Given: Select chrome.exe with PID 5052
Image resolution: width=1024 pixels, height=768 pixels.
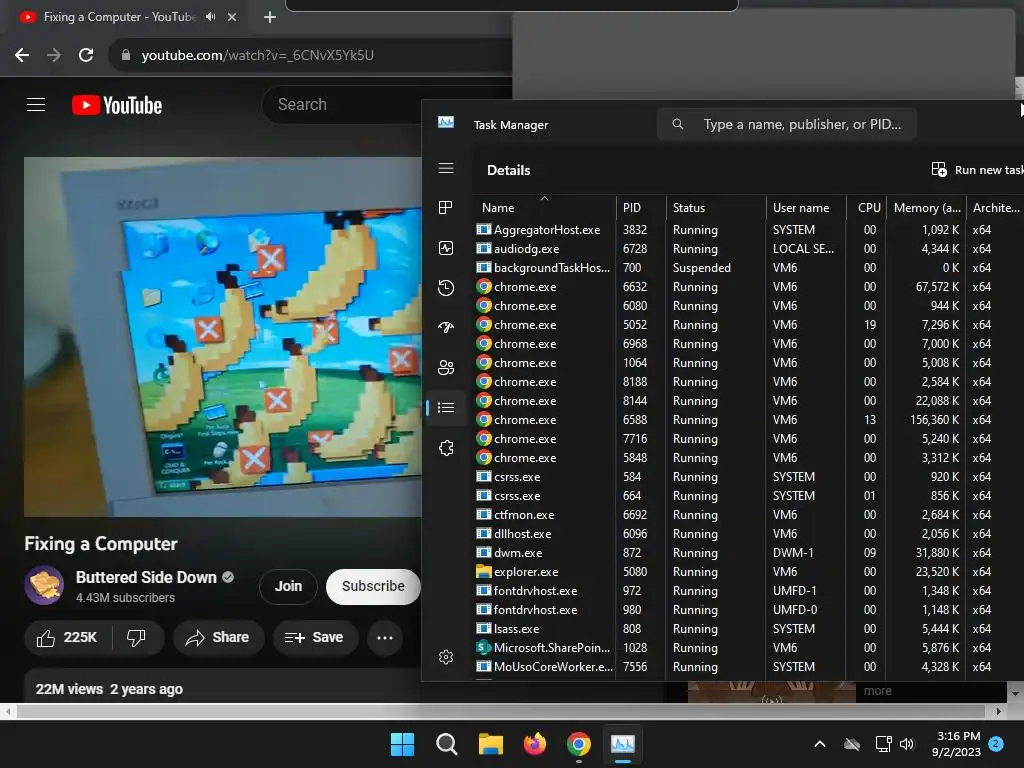Looking at the screenshot, I should point(748,325).
